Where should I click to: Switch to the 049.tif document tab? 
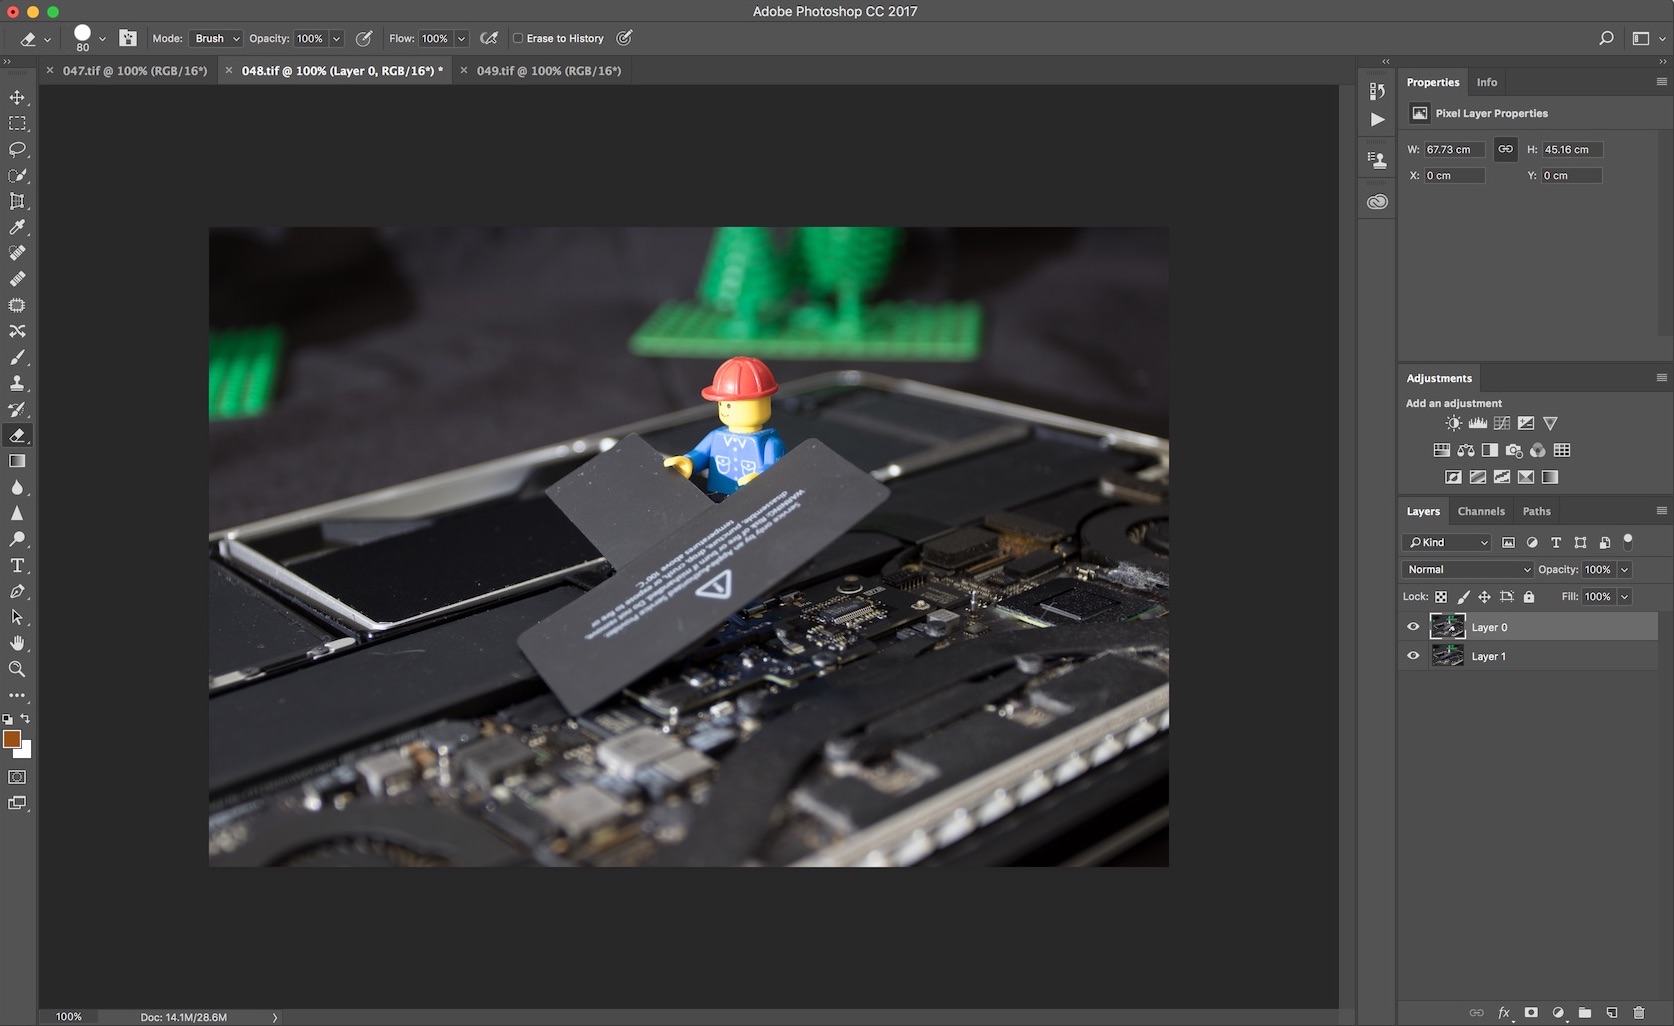click(548, 70)
